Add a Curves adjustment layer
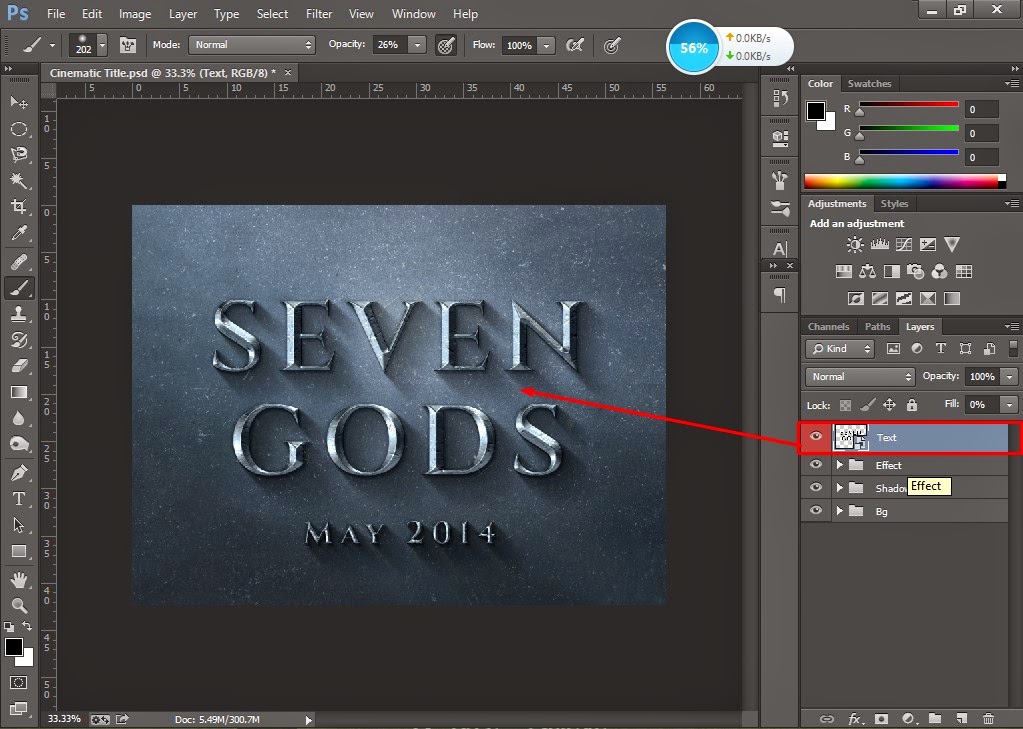The height and width of the screenshot is (729, 1023). point(905,244)
